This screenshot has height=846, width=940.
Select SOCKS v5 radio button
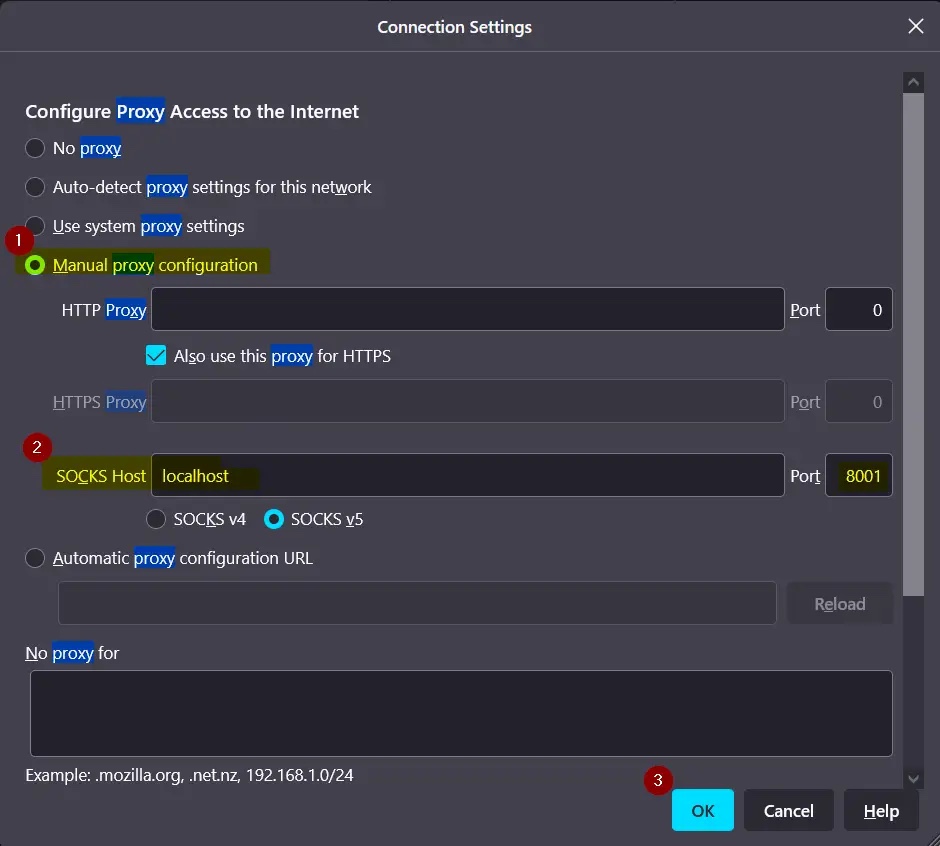click(x=274, y=519)
